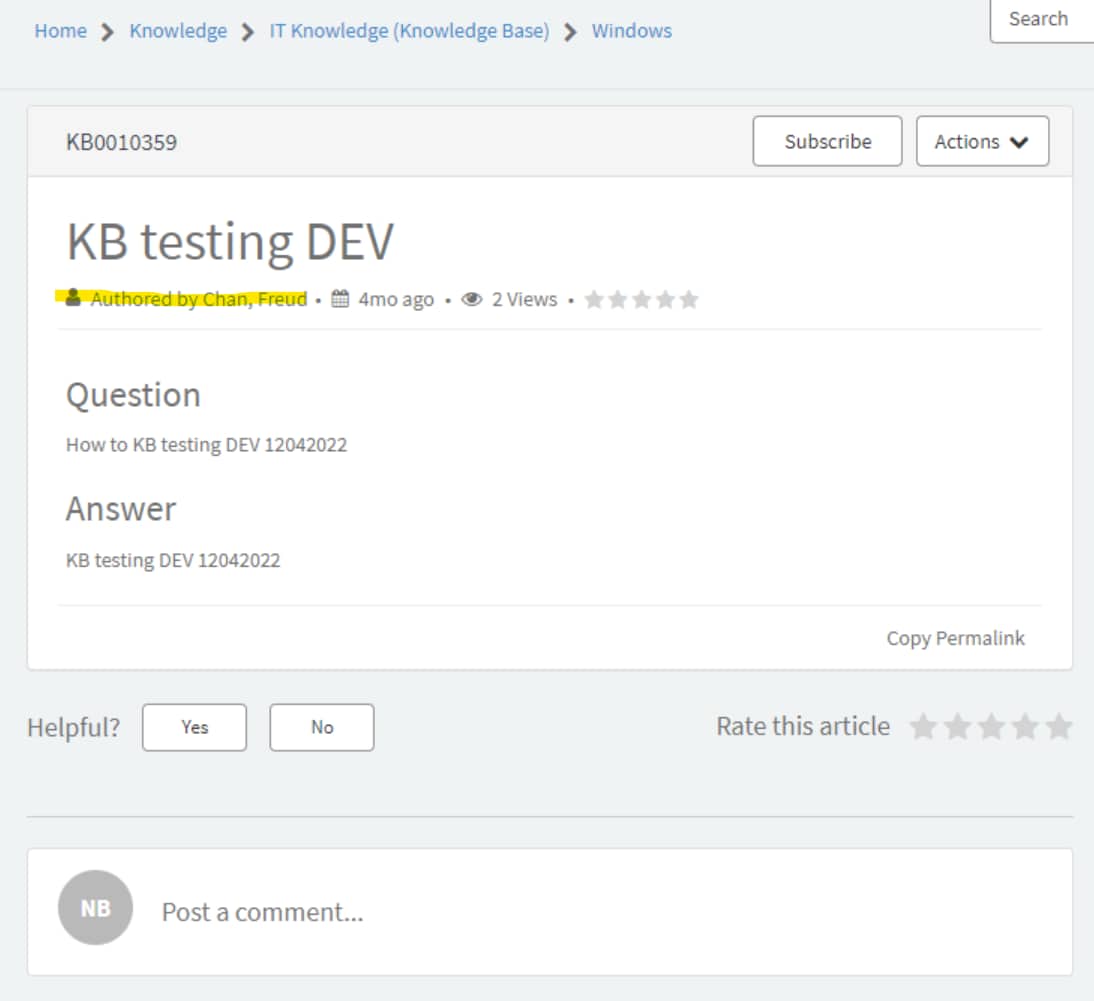This screenshot has height=1001, width=1094.
Task: Click the 4mo ago timestamp
Action: [396, 299]
